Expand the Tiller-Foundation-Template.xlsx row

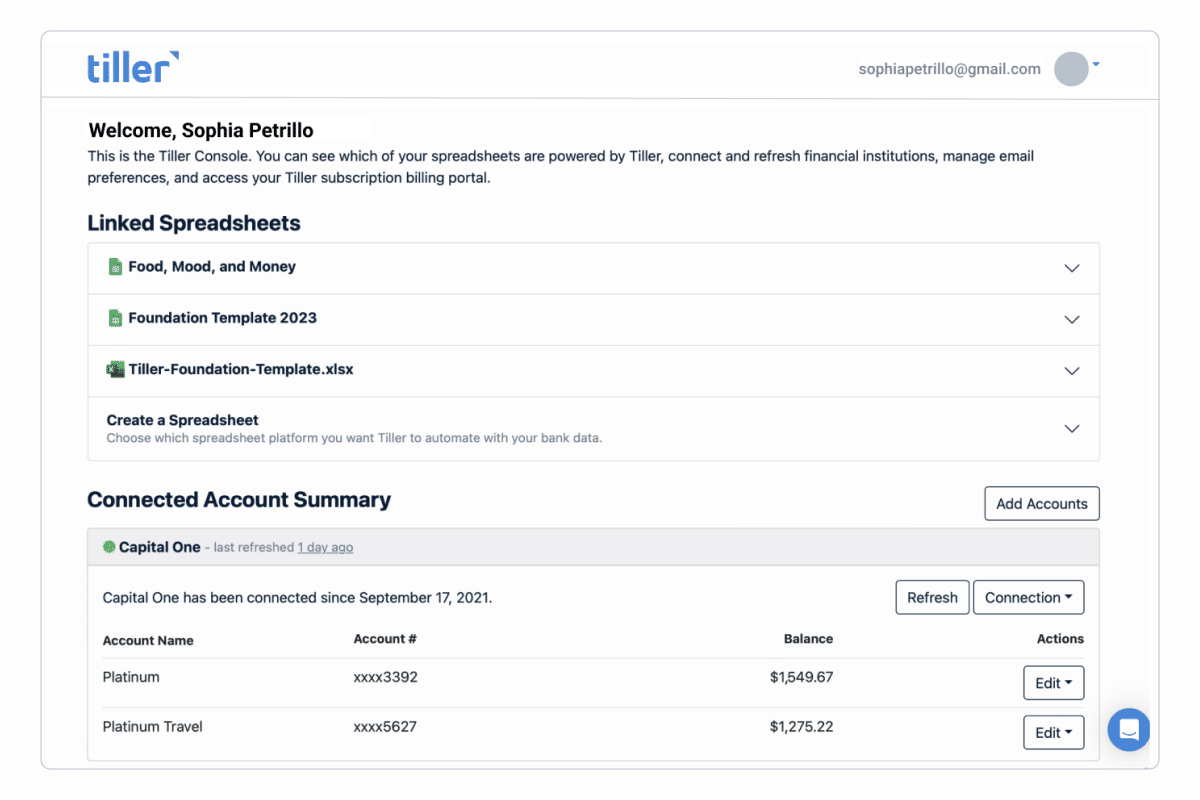point(1072,370)
